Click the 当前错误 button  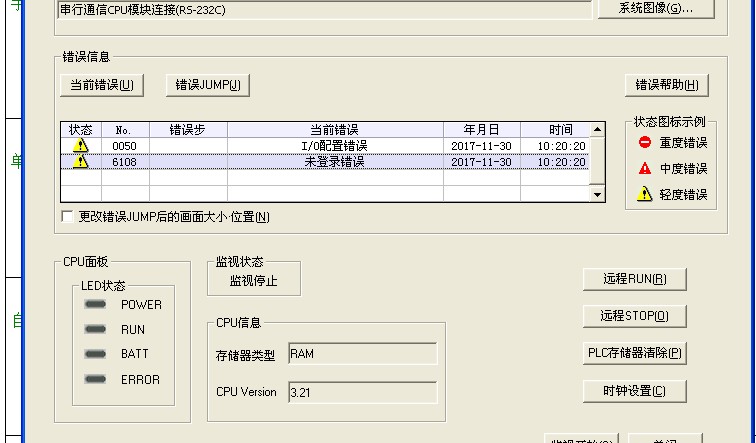click(x=101, y=85)
